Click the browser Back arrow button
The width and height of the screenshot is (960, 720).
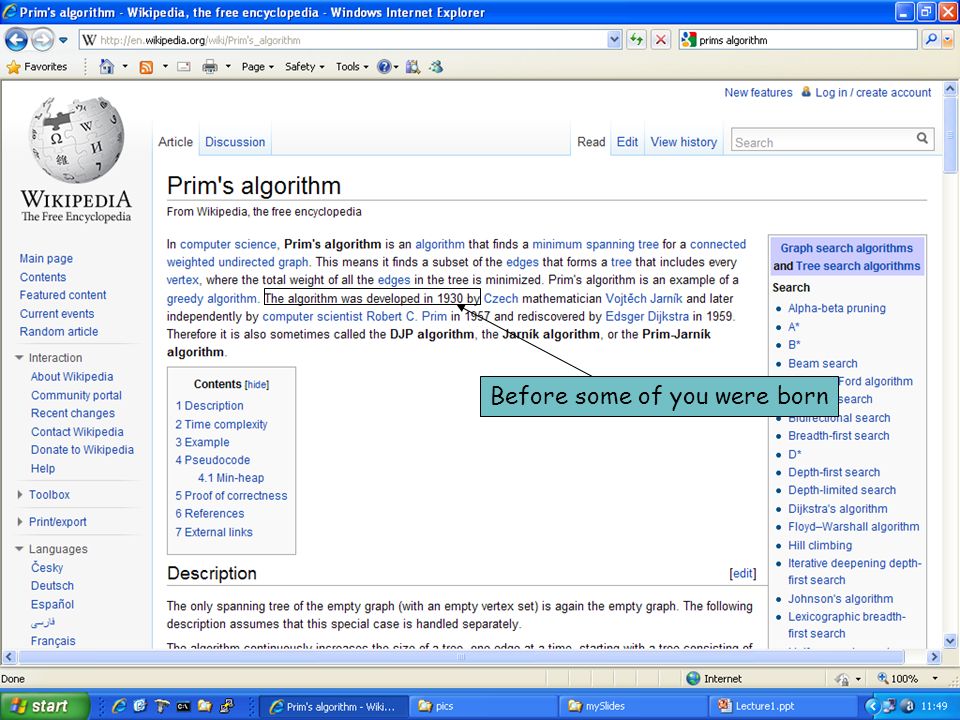point(17,40)
